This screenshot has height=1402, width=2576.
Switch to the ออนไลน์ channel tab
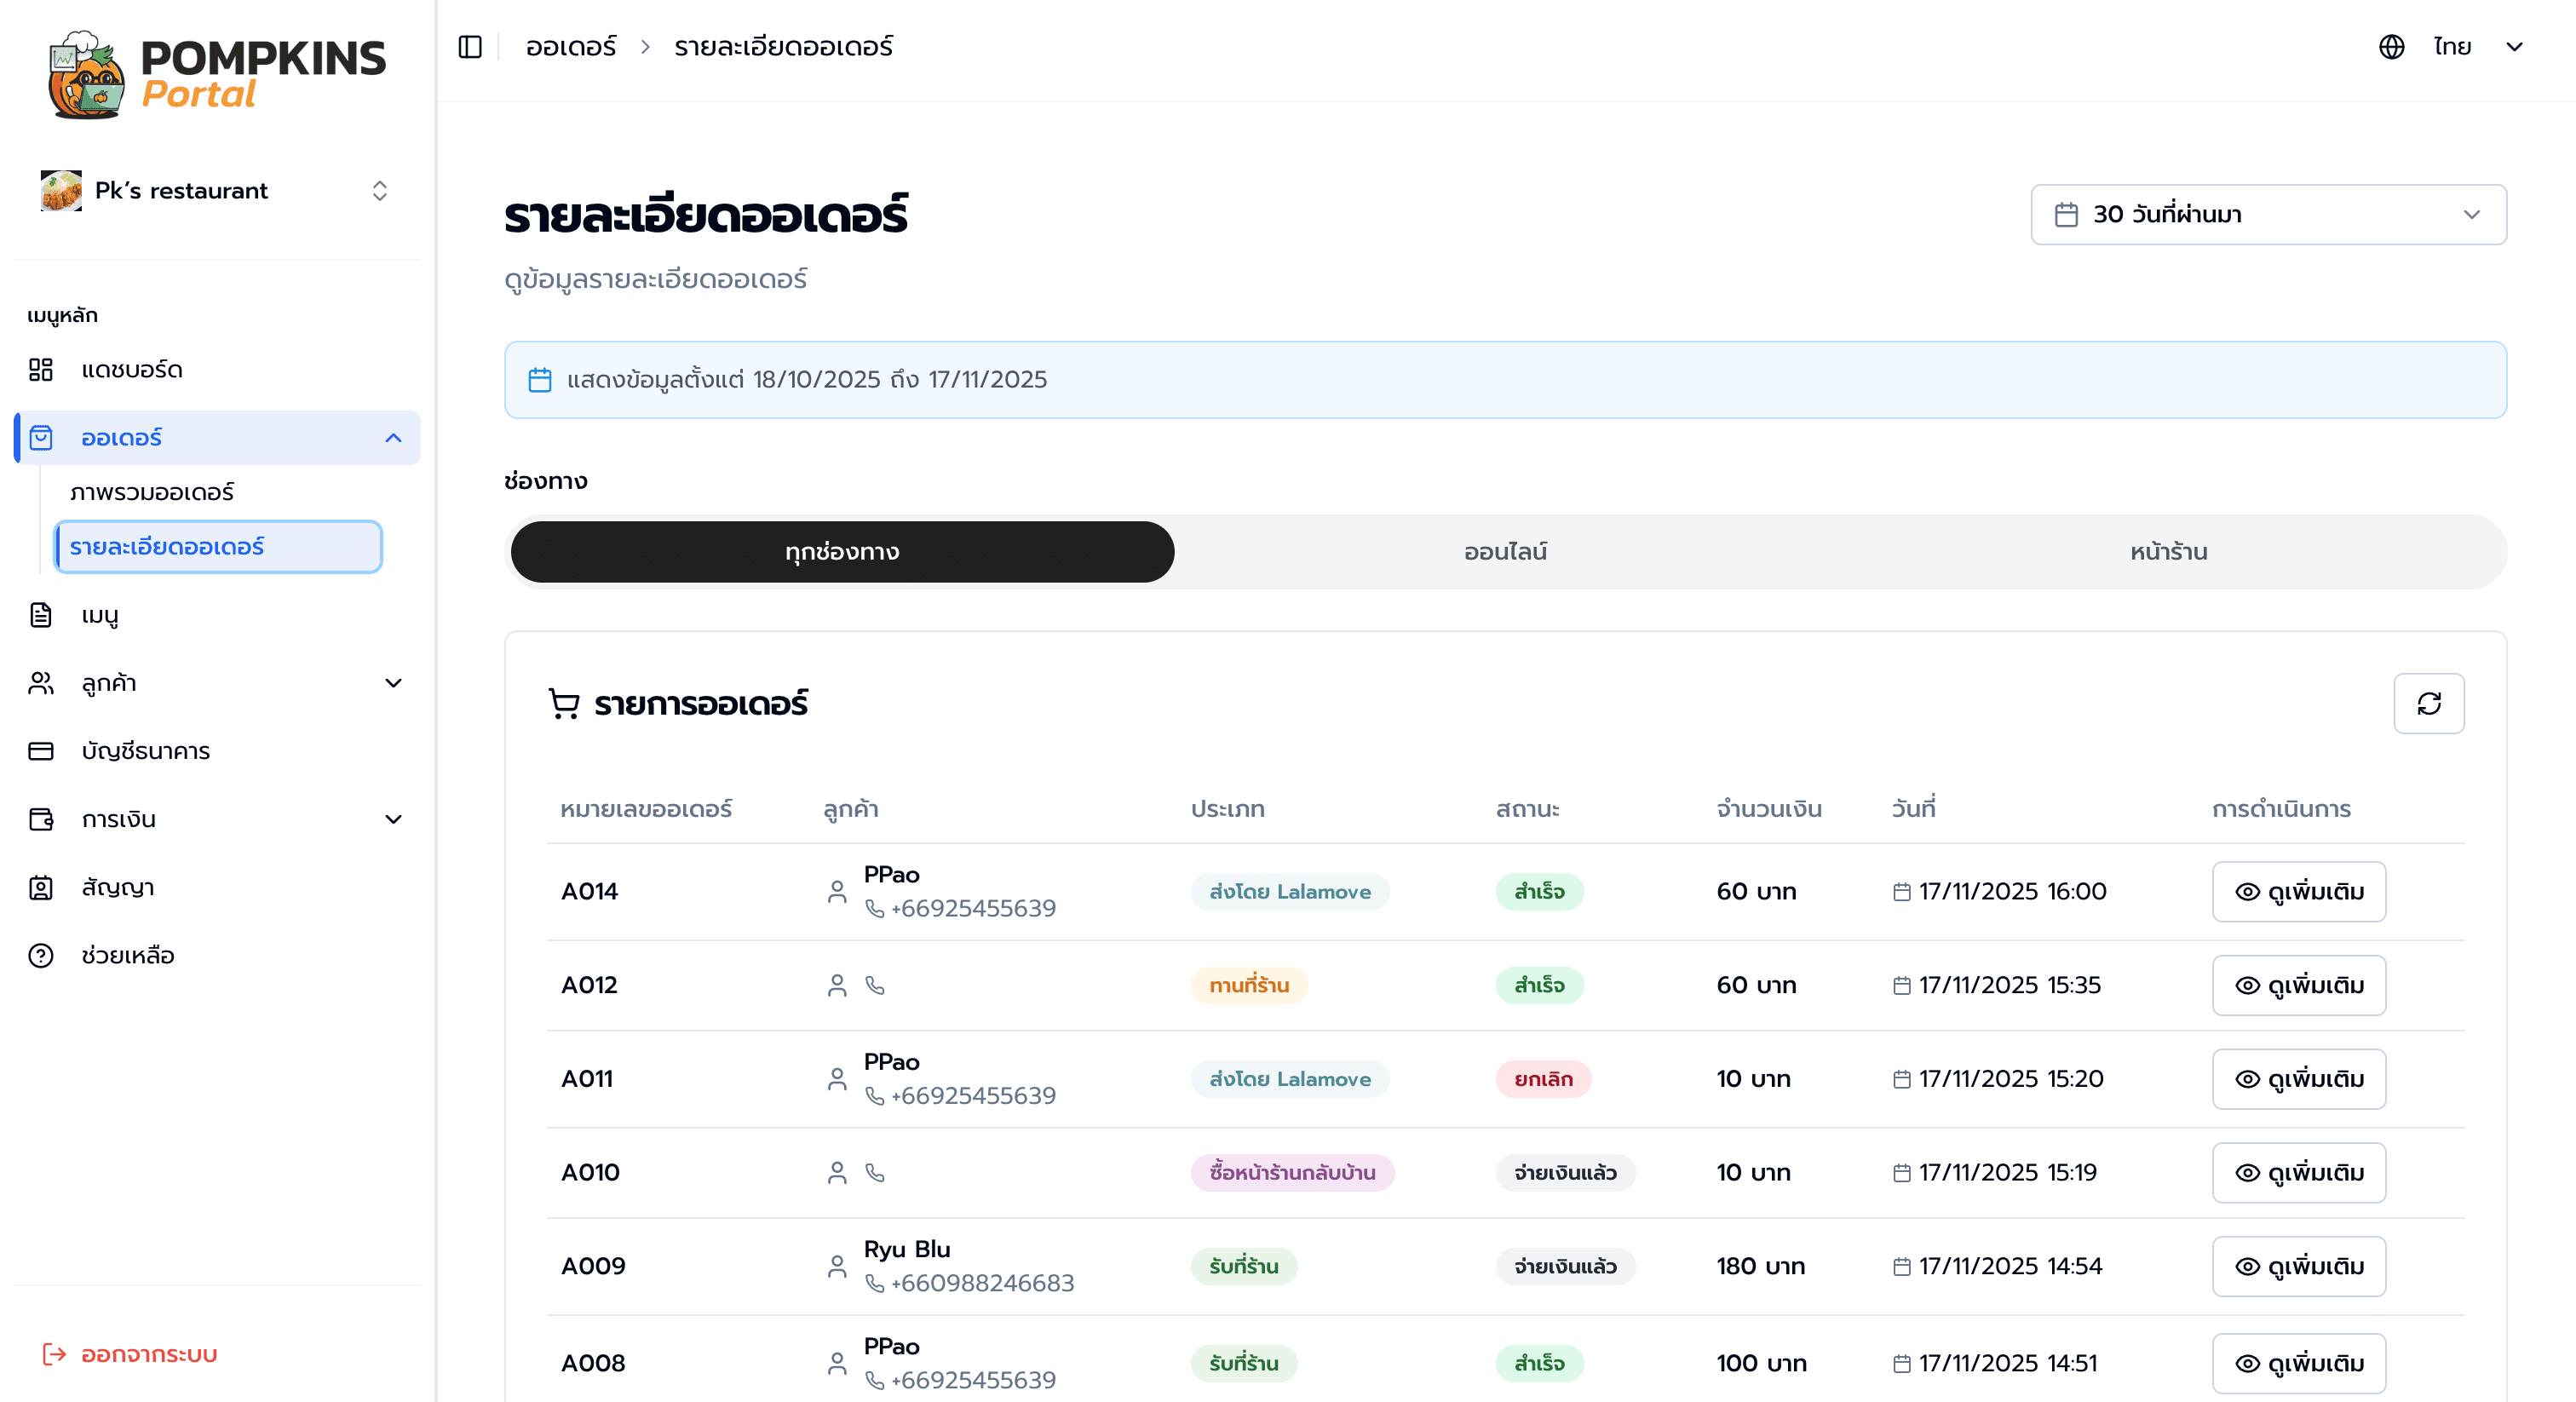click(x=1505, y=552)
